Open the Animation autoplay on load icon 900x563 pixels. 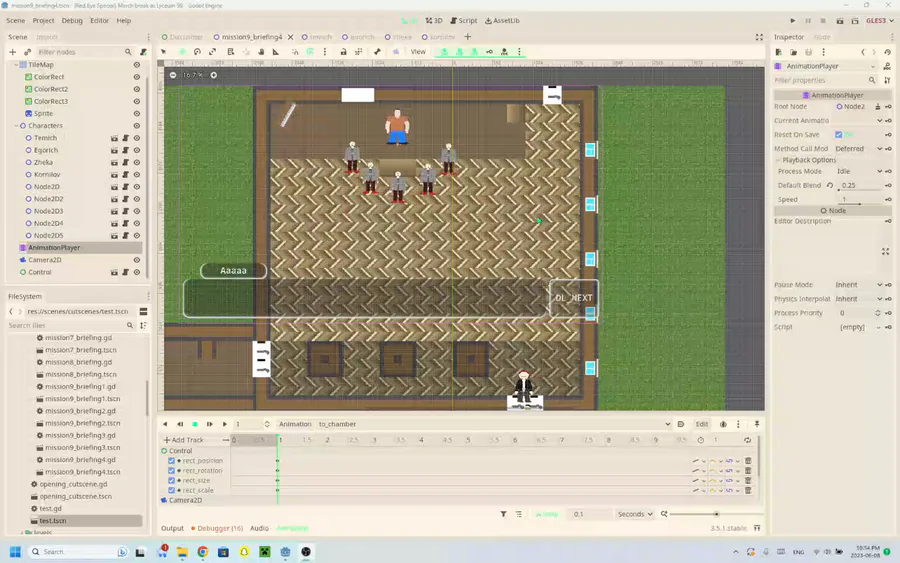(681, 424)
